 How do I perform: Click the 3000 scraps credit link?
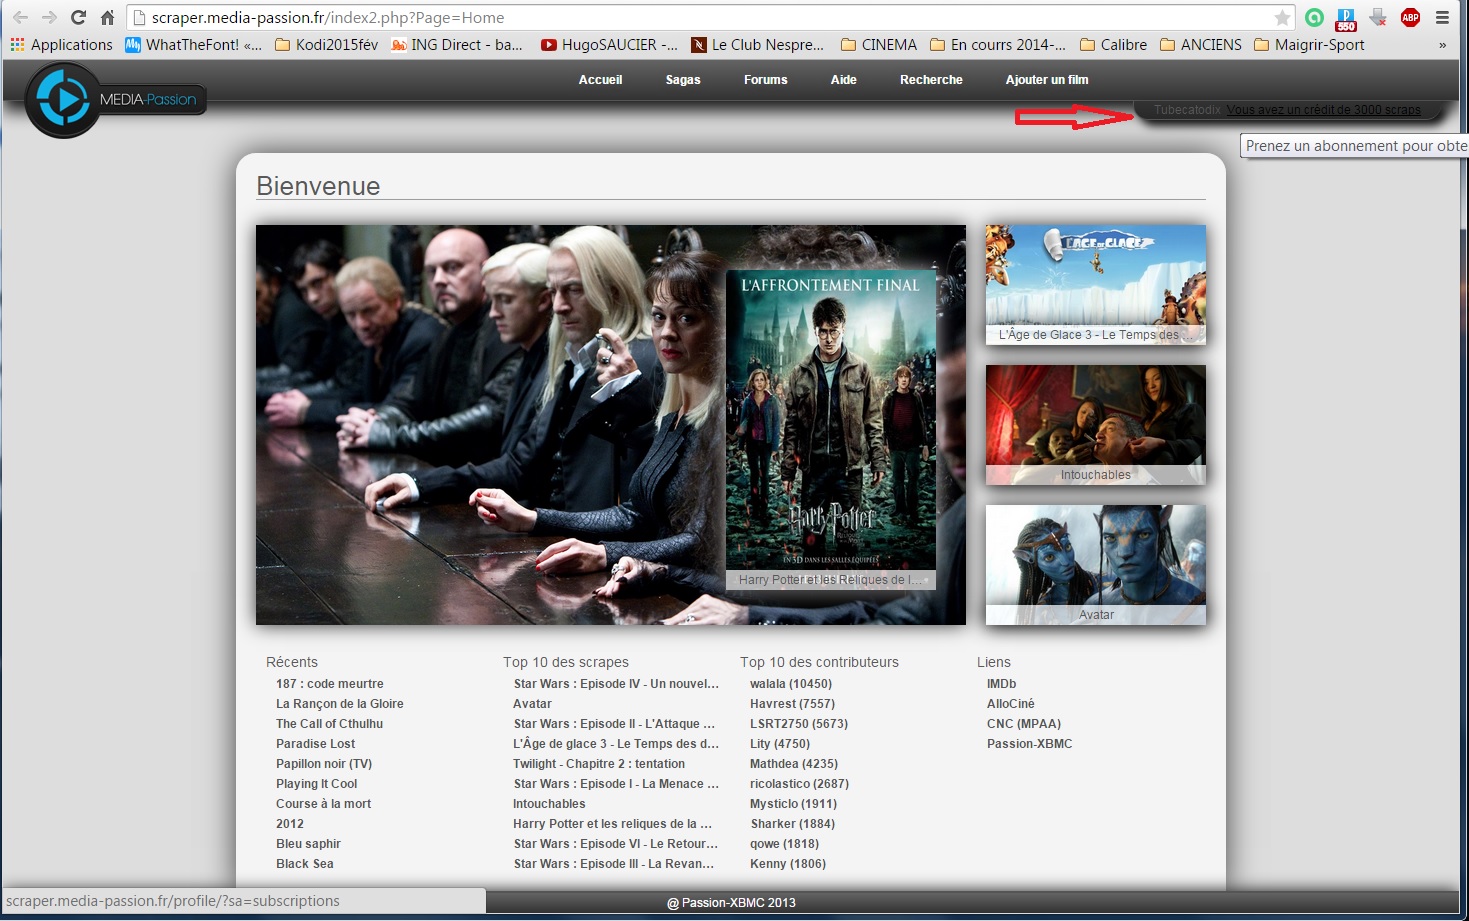click(x=1324, y=110)
